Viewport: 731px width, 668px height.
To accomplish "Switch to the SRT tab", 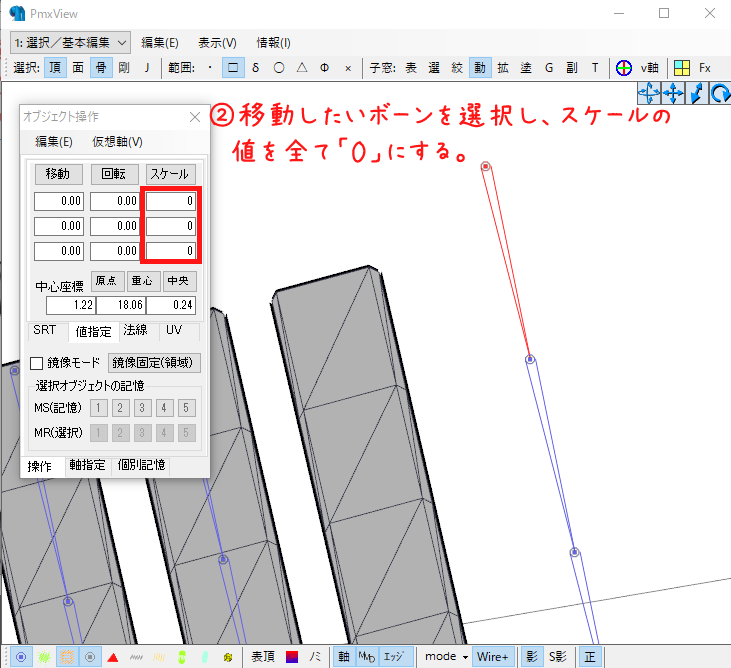I will point(45,330).
